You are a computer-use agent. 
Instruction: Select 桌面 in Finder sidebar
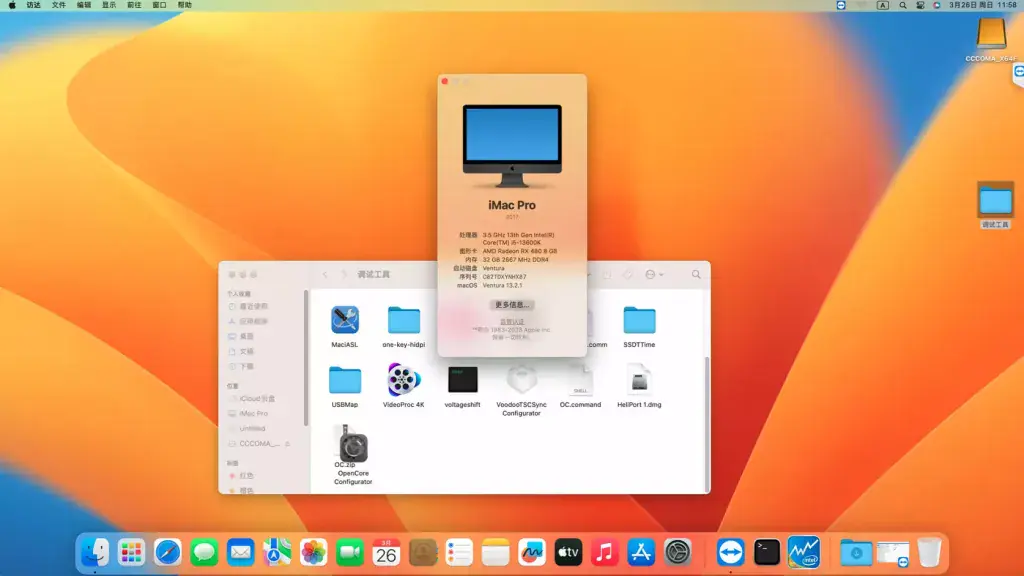click(x=240, y=336)
